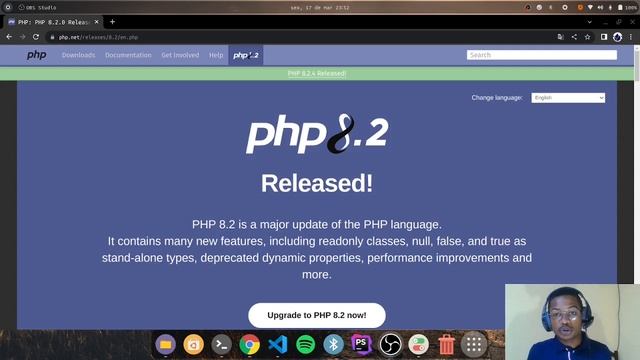Bookmark this page with the star icon
The height and width of the screenshot is (360, 640).
coord(587,37)
